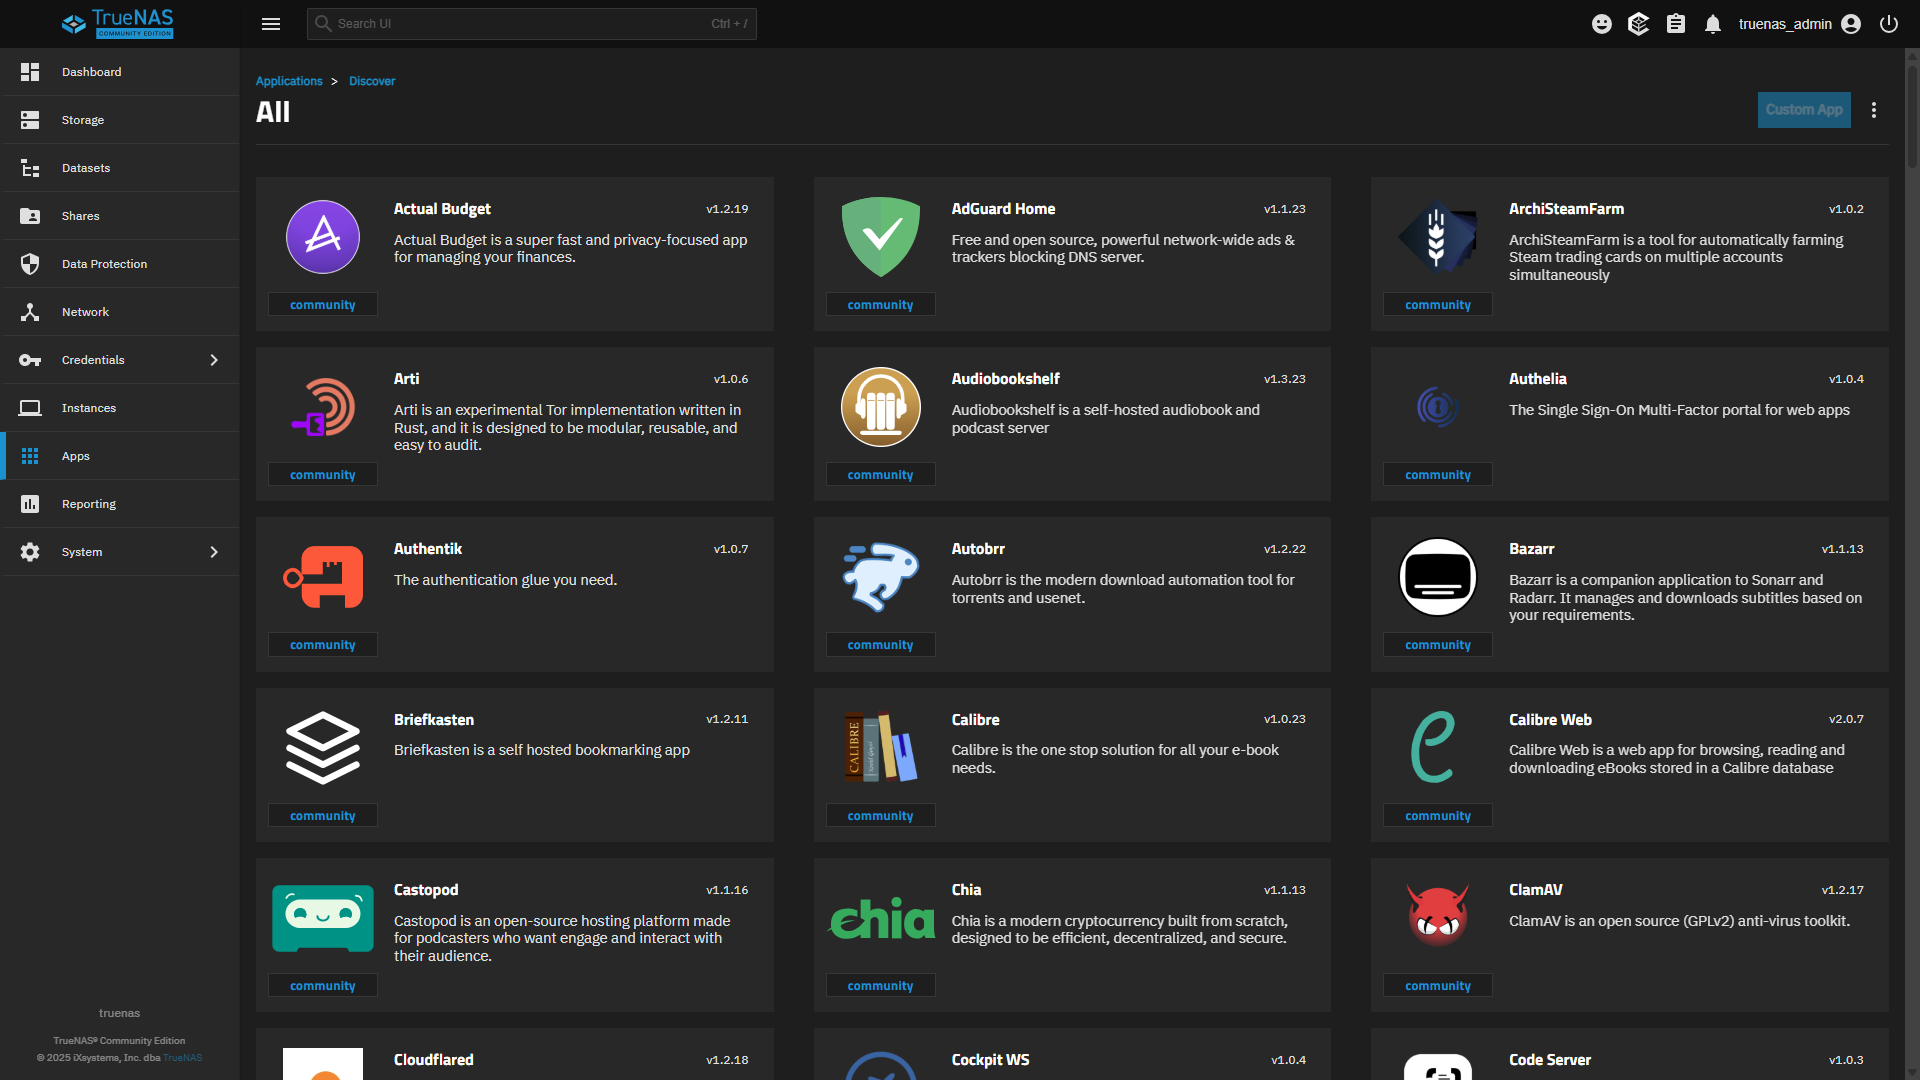
Task: Select Reporting from the sidebar
Action: point(89,504)
